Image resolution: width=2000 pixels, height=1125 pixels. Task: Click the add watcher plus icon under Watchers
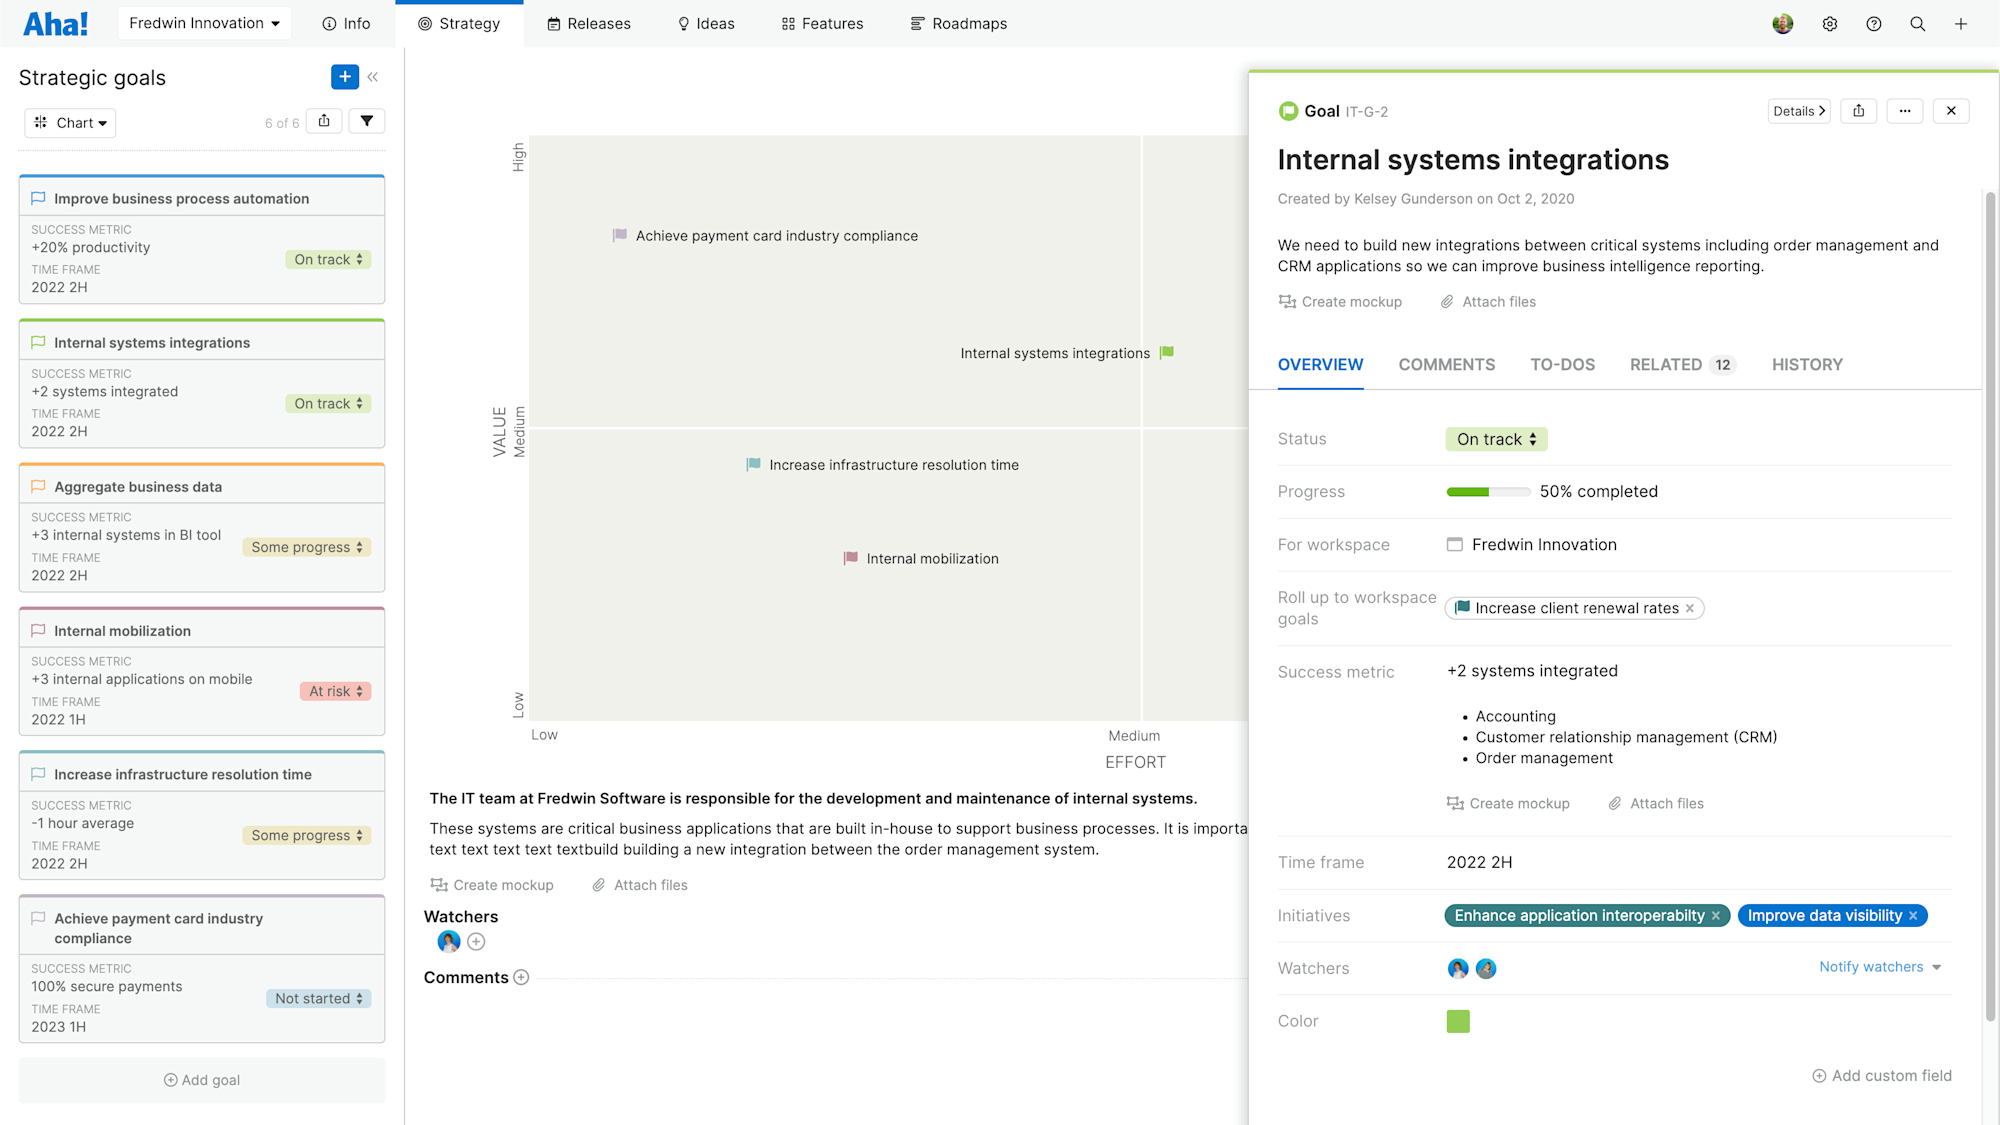[x=476, y=941]
